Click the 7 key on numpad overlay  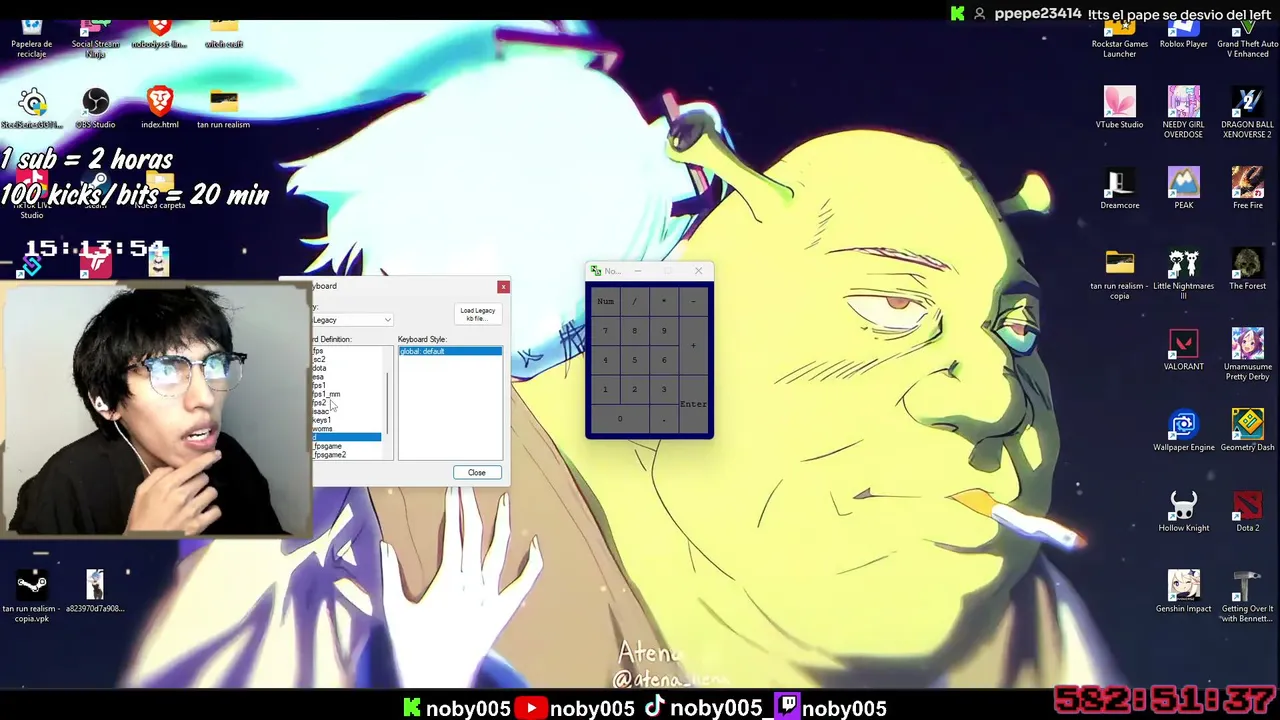(x=605, y=331)
